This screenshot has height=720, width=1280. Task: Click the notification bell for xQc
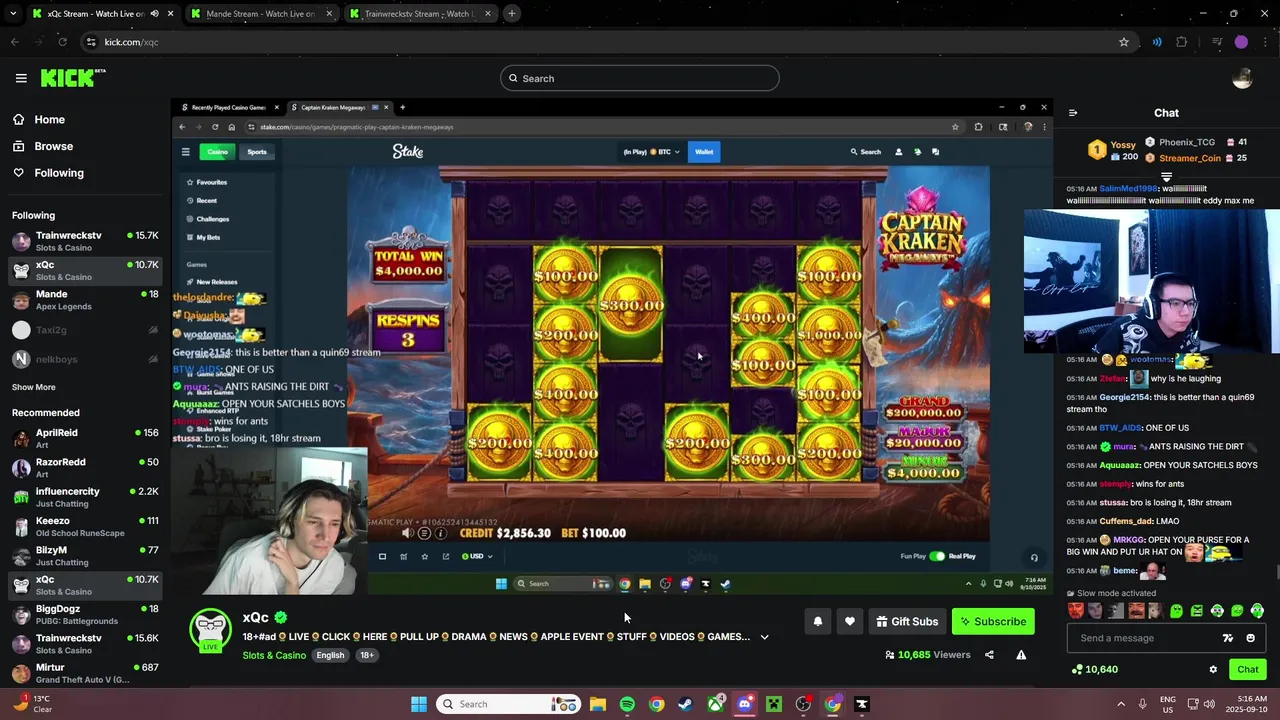[x=817, y=621]
